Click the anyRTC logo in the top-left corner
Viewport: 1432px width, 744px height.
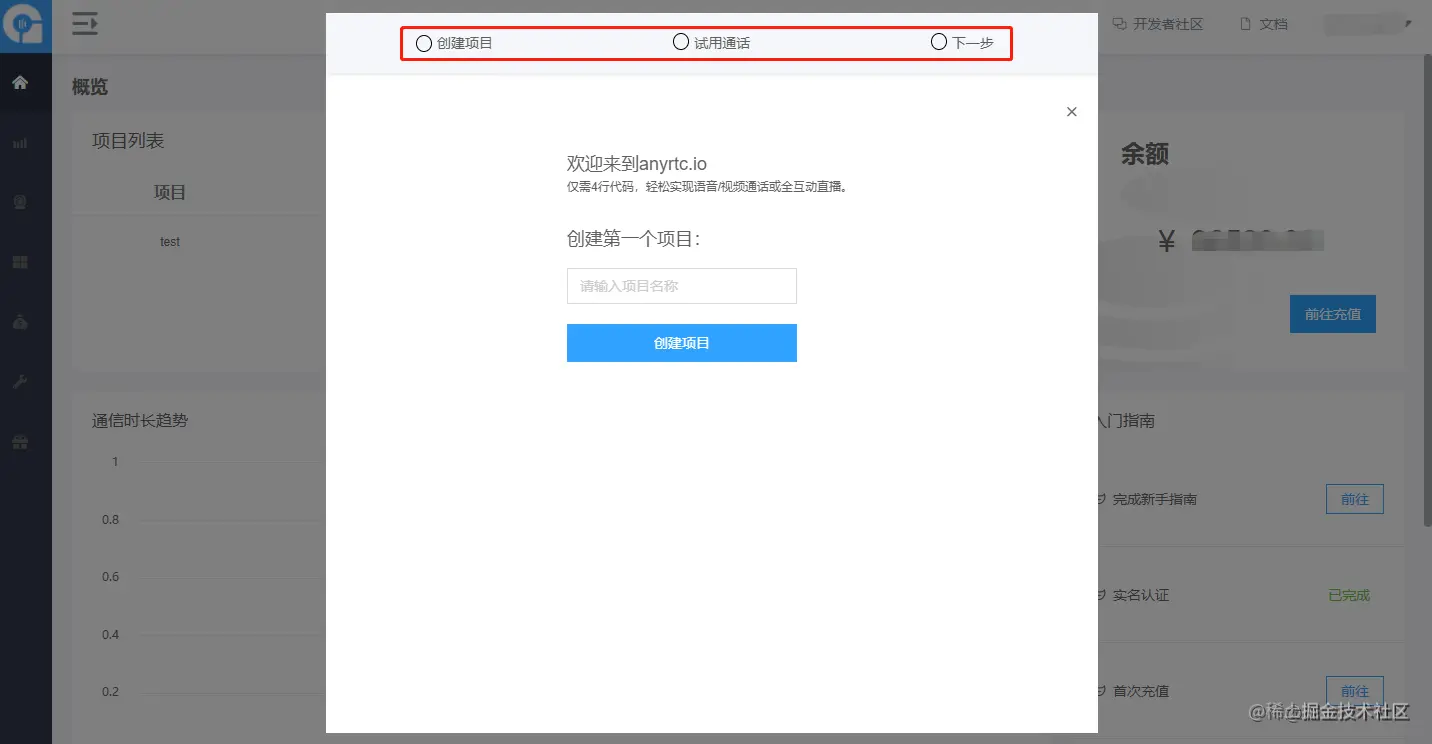click(x=26, y=26)
